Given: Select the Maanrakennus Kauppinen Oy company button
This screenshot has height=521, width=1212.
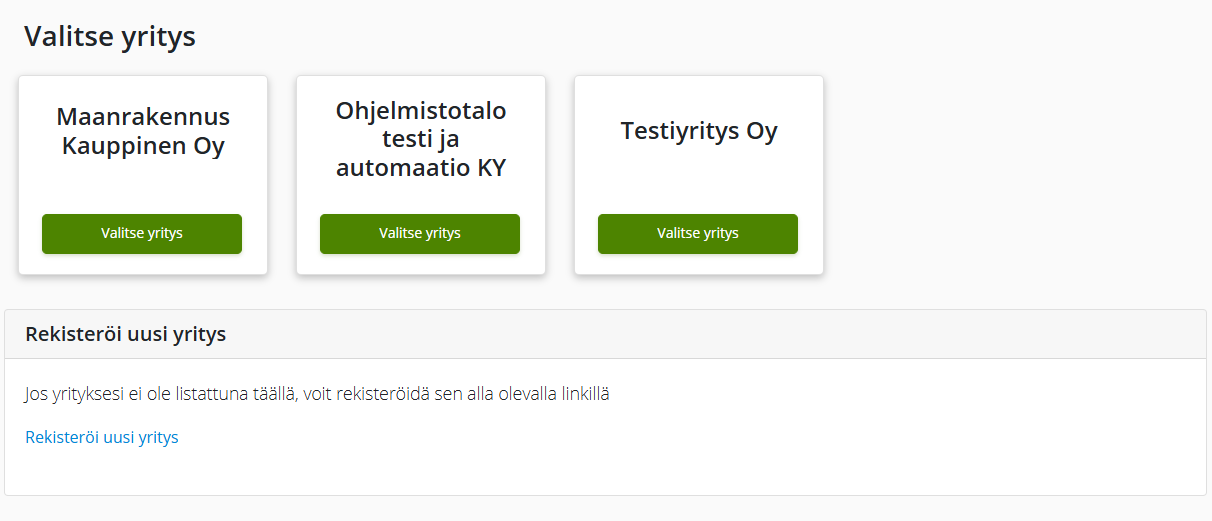Looking at the screenshot, I should [142, 234].
